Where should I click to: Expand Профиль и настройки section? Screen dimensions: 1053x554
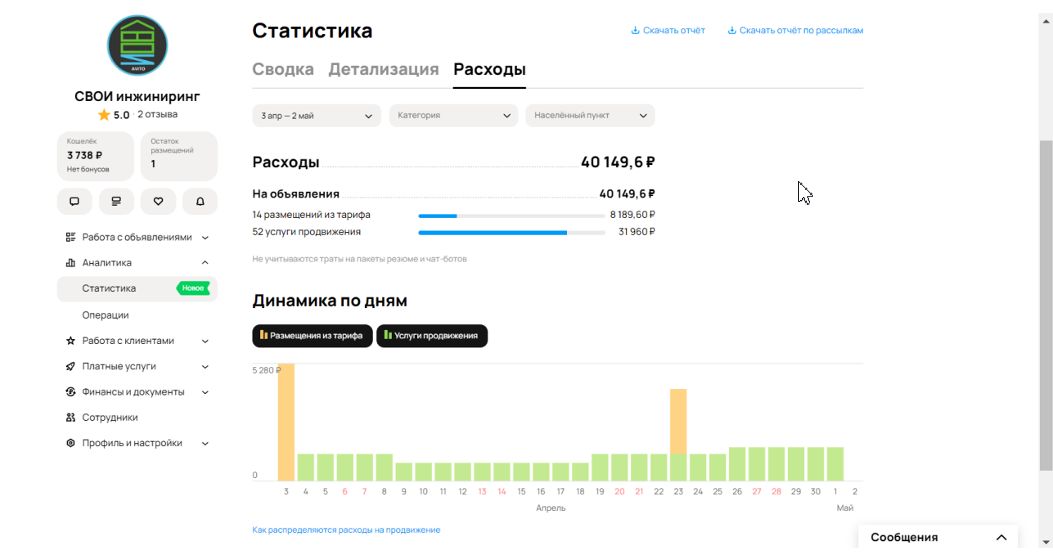point(205,443)
